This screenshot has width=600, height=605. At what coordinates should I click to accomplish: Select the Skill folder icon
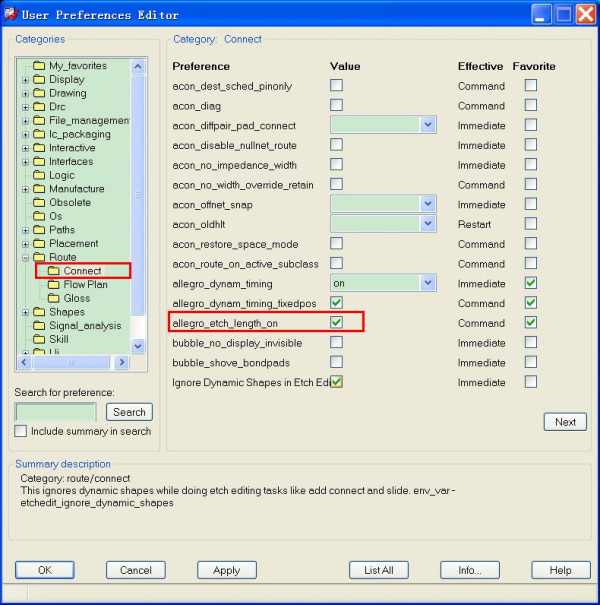(x=39, y=339)
